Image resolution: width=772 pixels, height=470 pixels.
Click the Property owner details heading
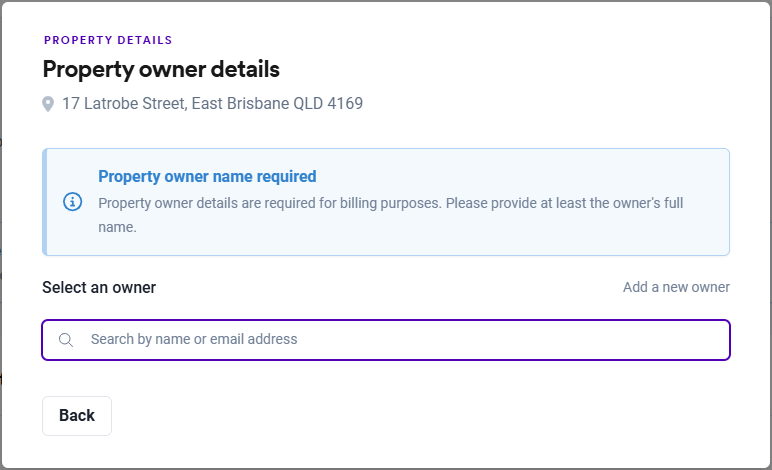pos(161,70)
